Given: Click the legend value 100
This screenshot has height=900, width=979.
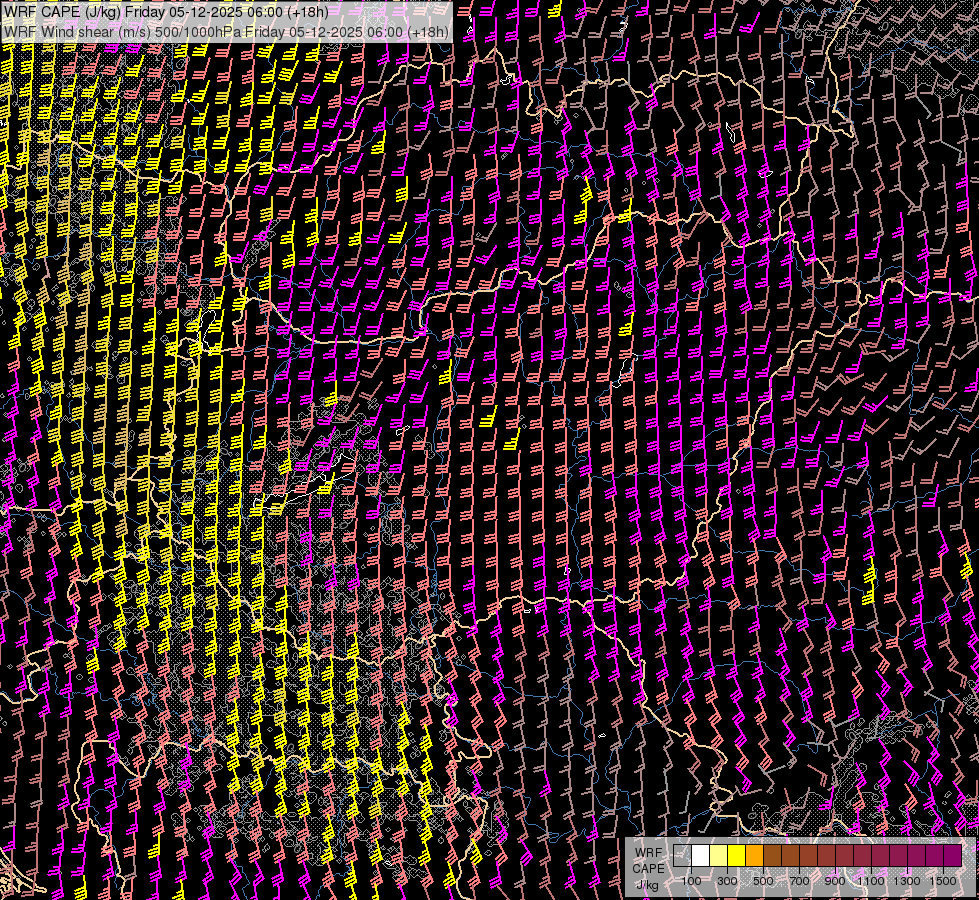Looking at the screenshot, I should 691,881.
